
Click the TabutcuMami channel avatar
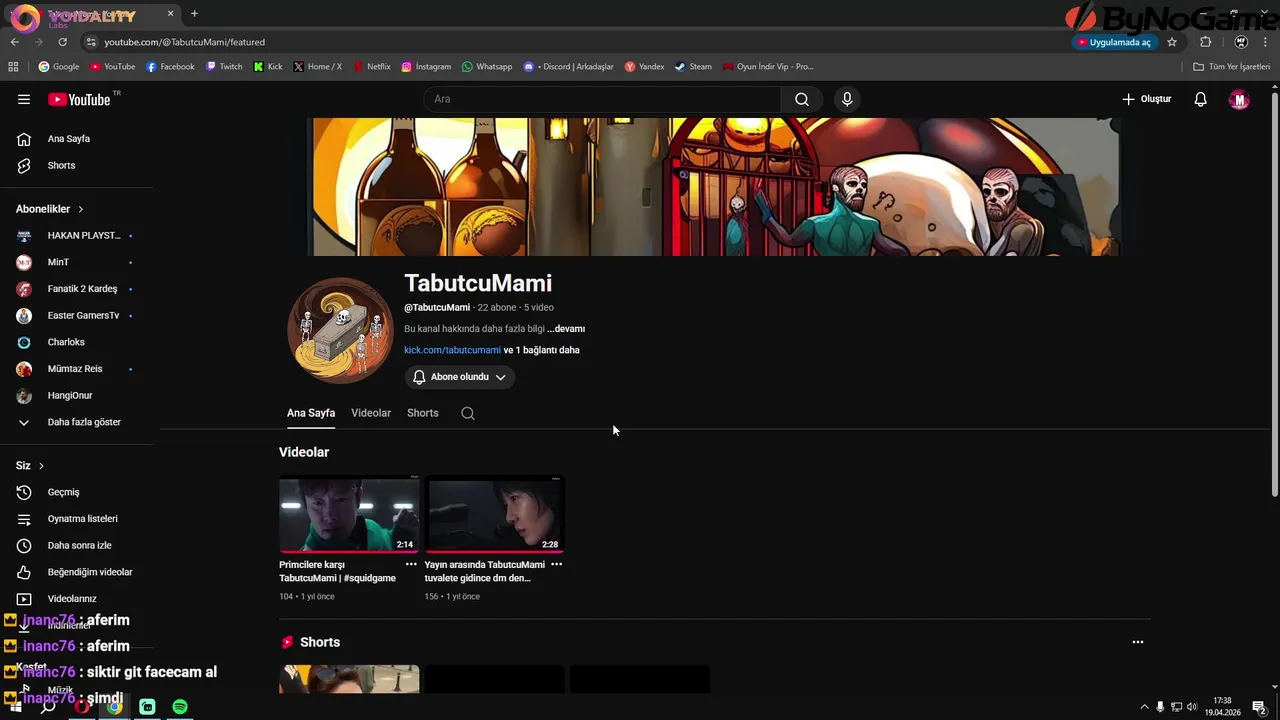340,330
